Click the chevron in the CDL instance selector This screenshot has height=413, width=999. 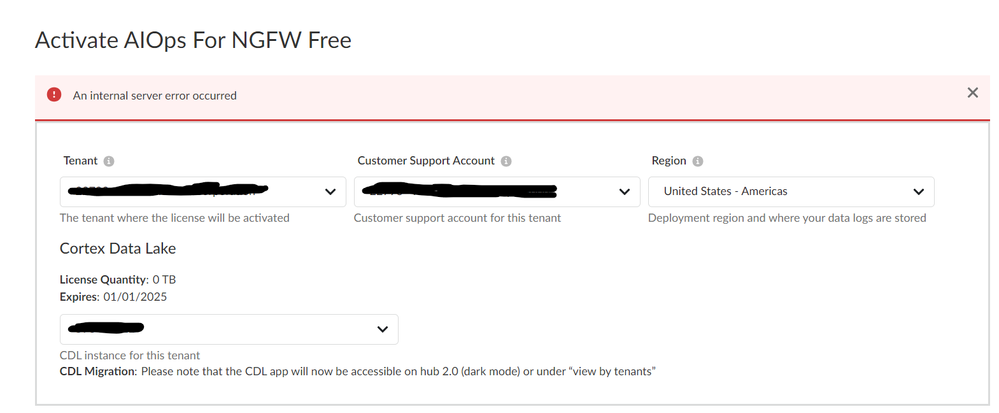382,329
